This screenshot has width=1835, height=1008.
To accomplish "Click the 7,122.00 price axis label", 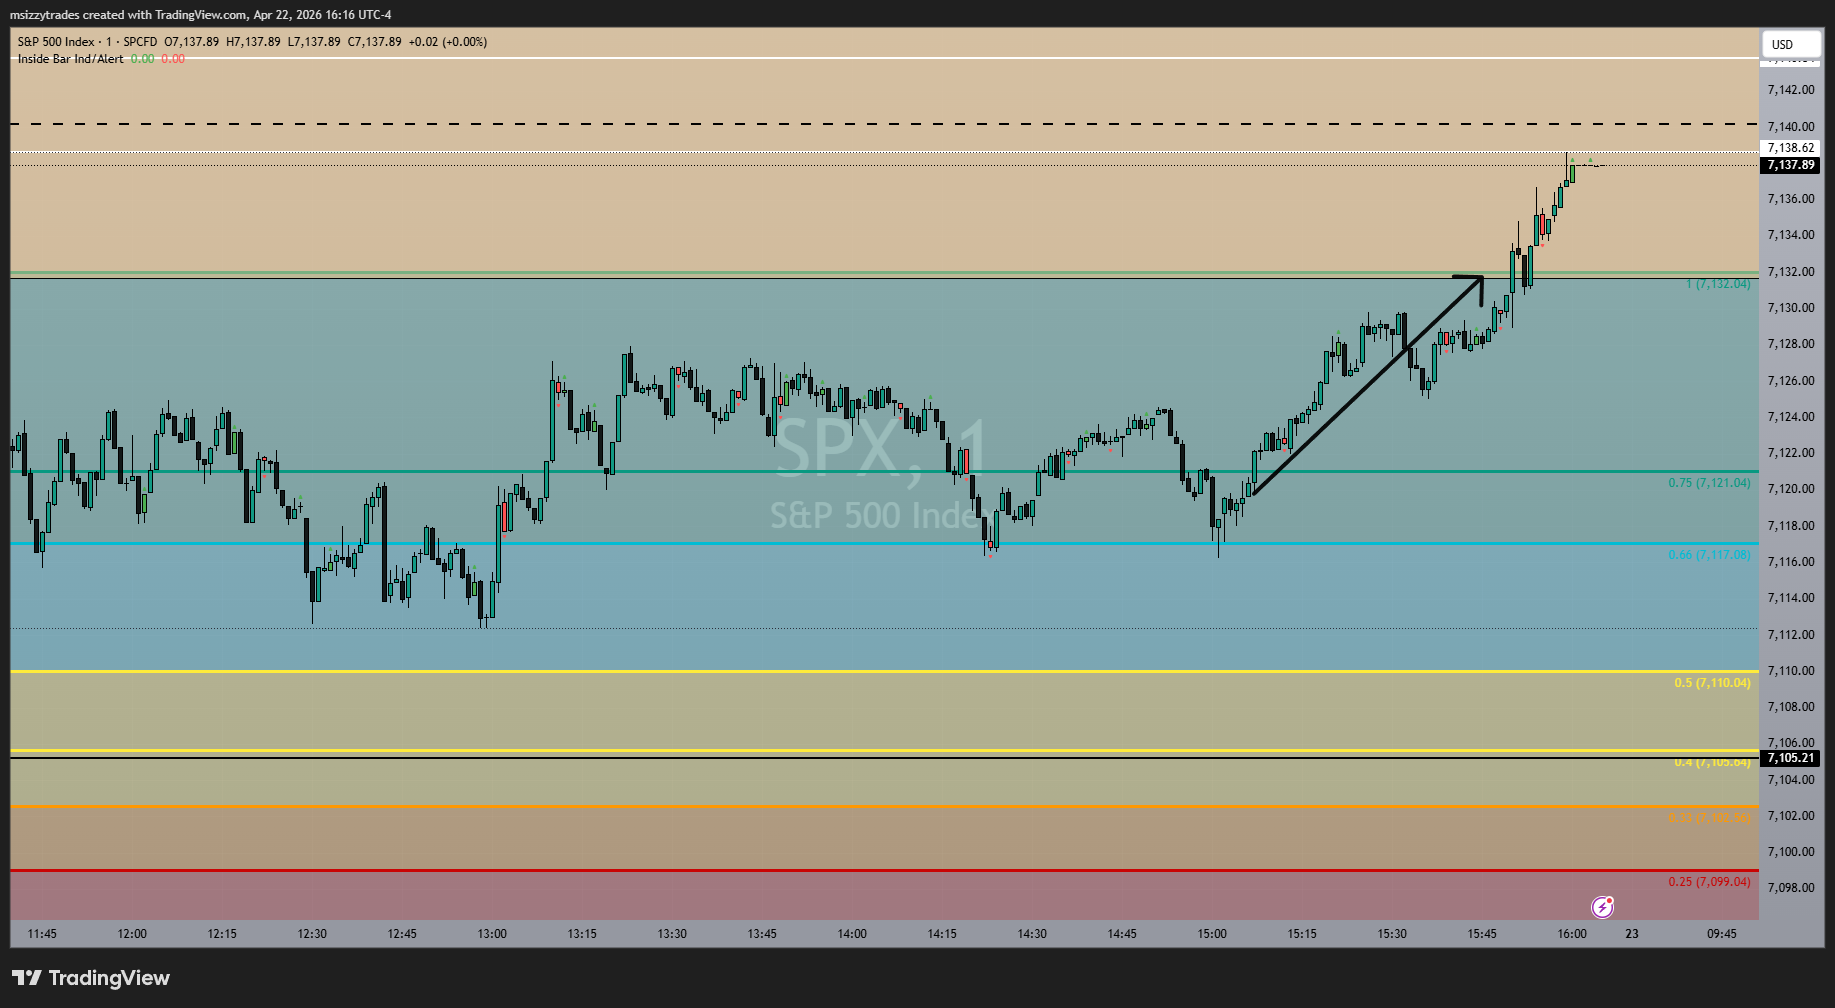I will pyautogui.click(x=1791, y=453).
